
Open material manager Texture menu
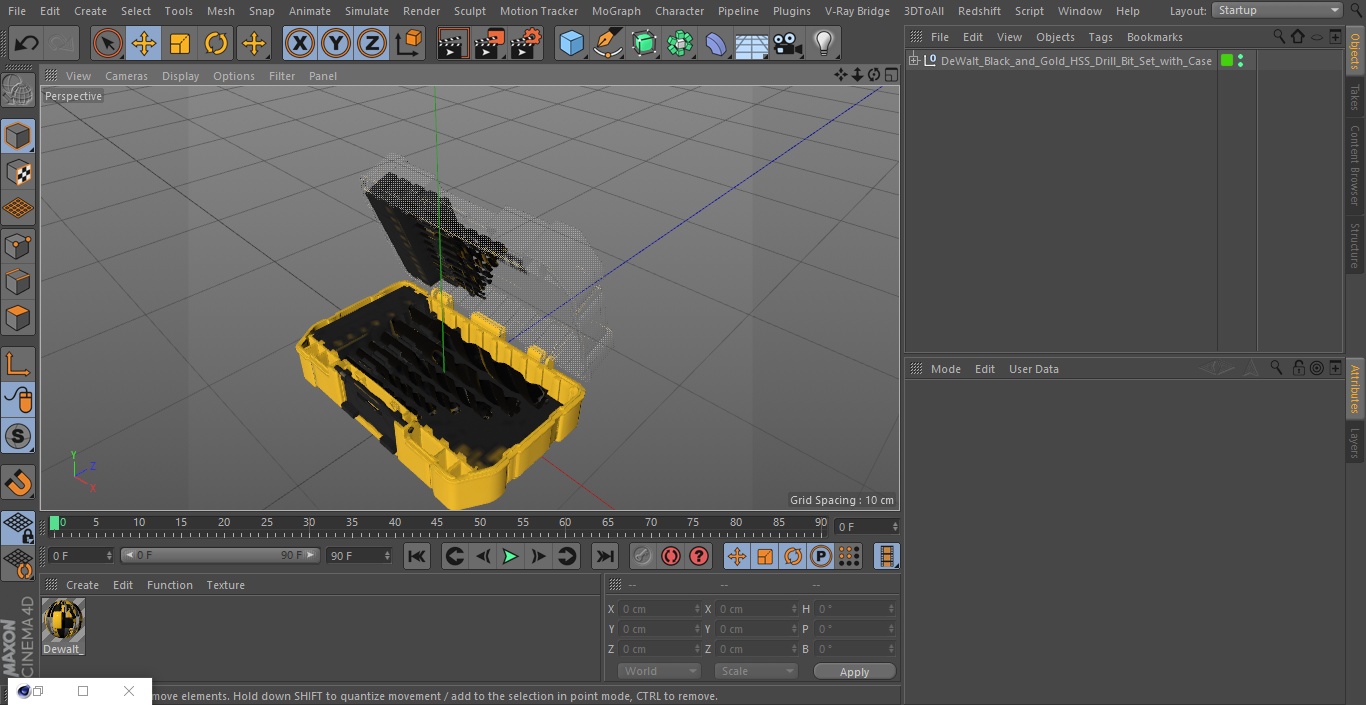(226, 585)
